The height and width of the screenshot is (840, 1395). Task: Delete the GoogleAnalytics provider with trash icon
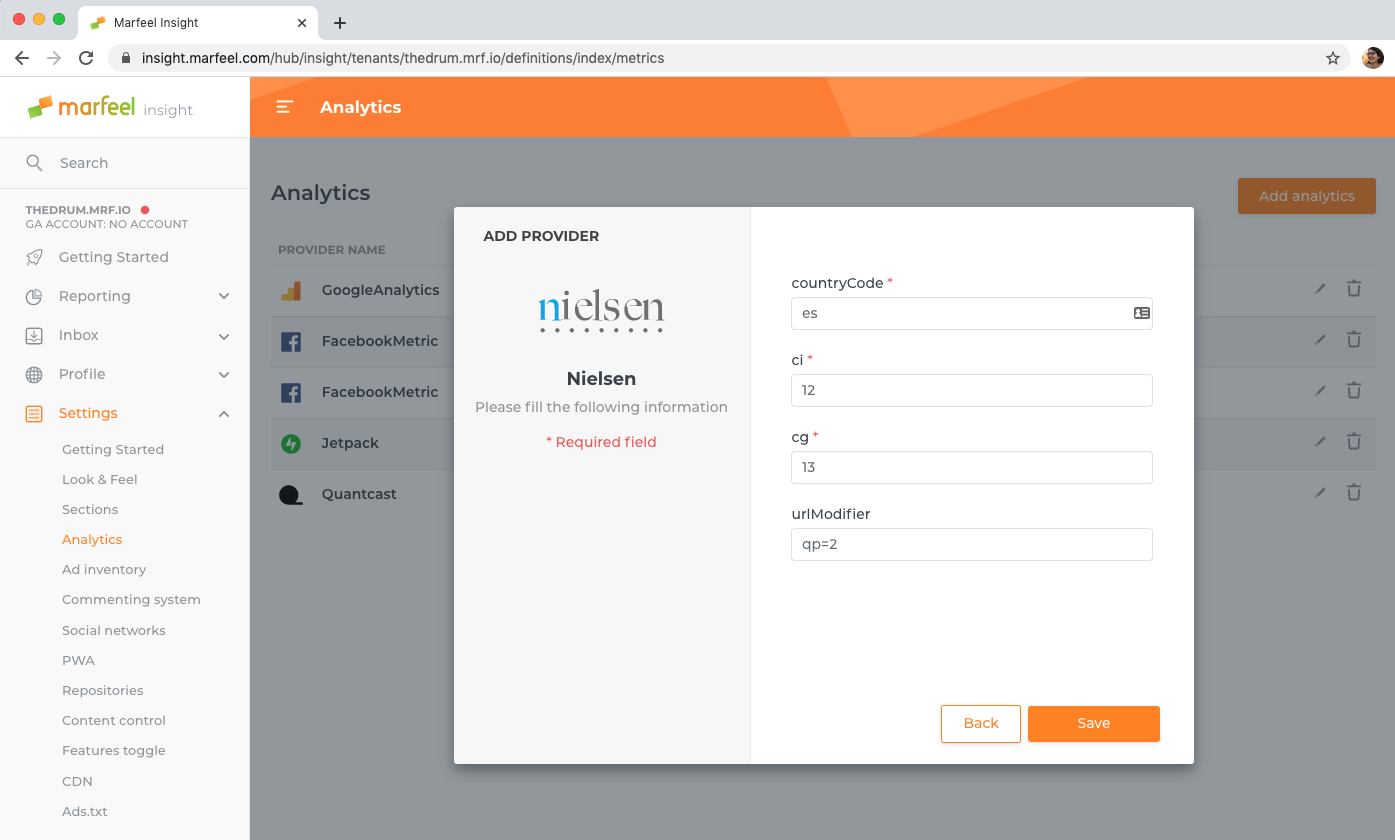click(x=1354, y=288)
